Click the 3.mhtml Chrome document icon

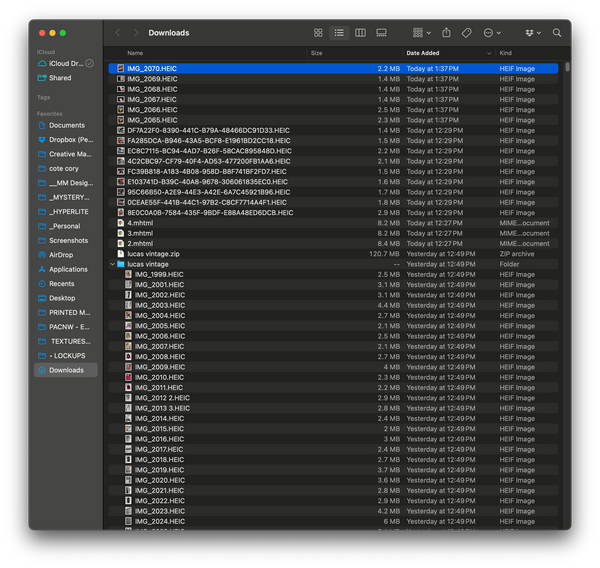pos(121,233)
